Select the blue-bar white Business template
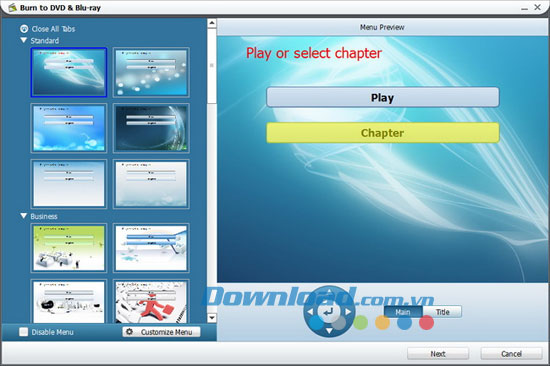Image resolution: width=550 pixels, height=366 pixels. click(151, 248)
